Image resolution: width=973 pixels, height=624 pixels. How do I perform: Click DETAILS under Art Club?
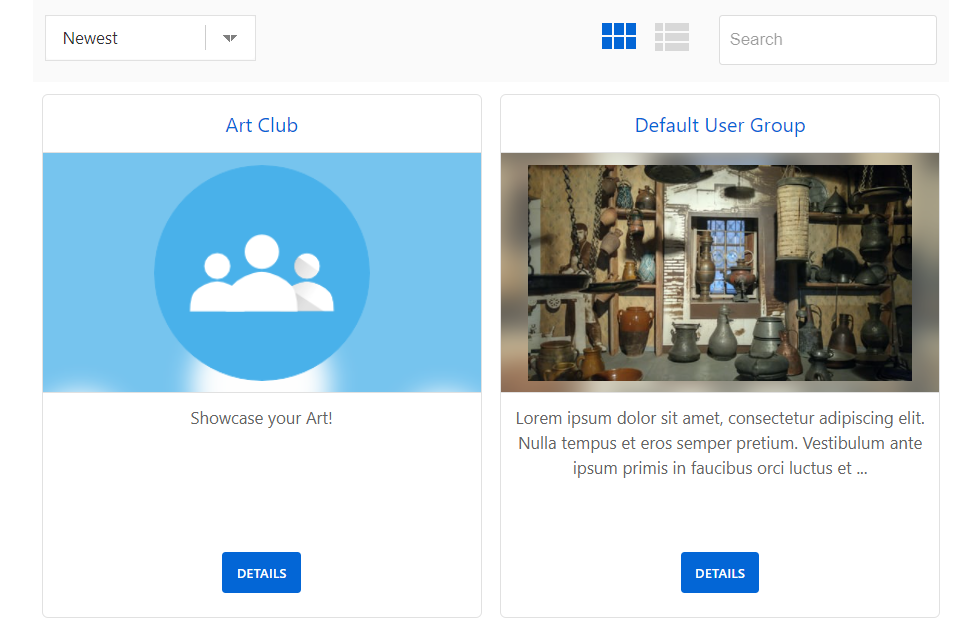point(261,572)
